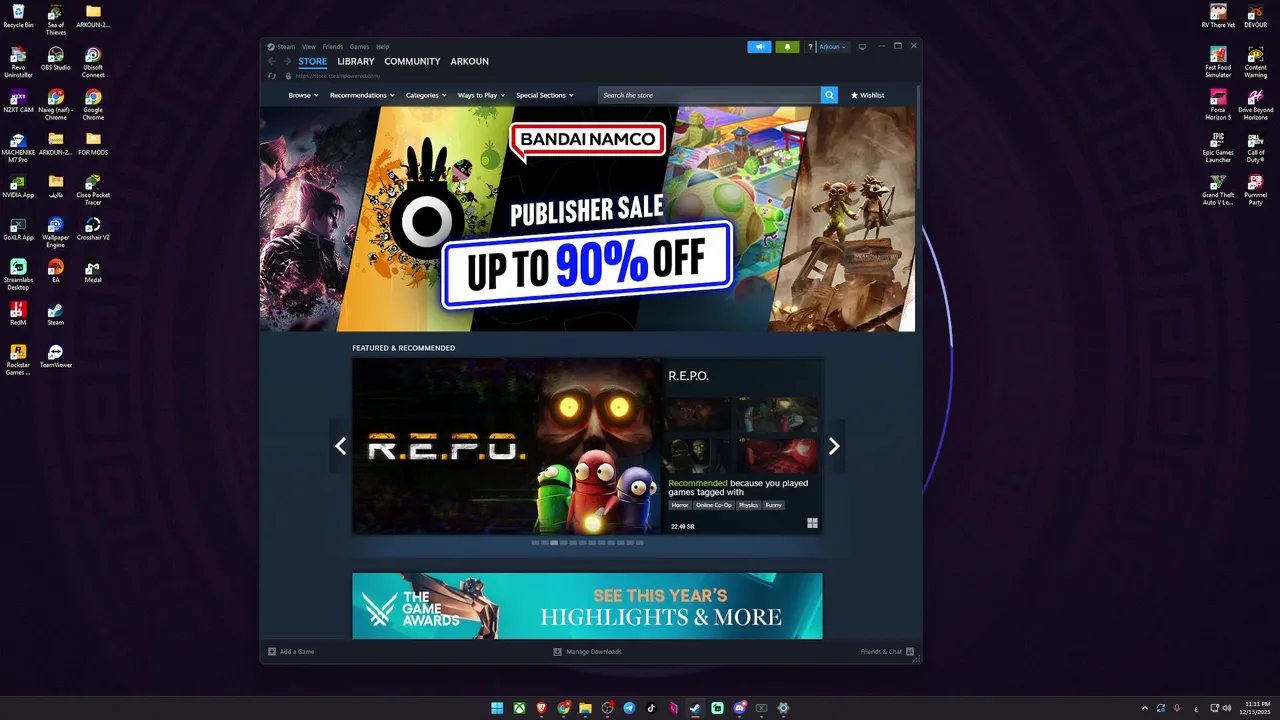Image resolution: width=1280 pixels, height=720 pixels.
Task: Open the View menu
Action: pyautogui.click(x=309, y=47)
